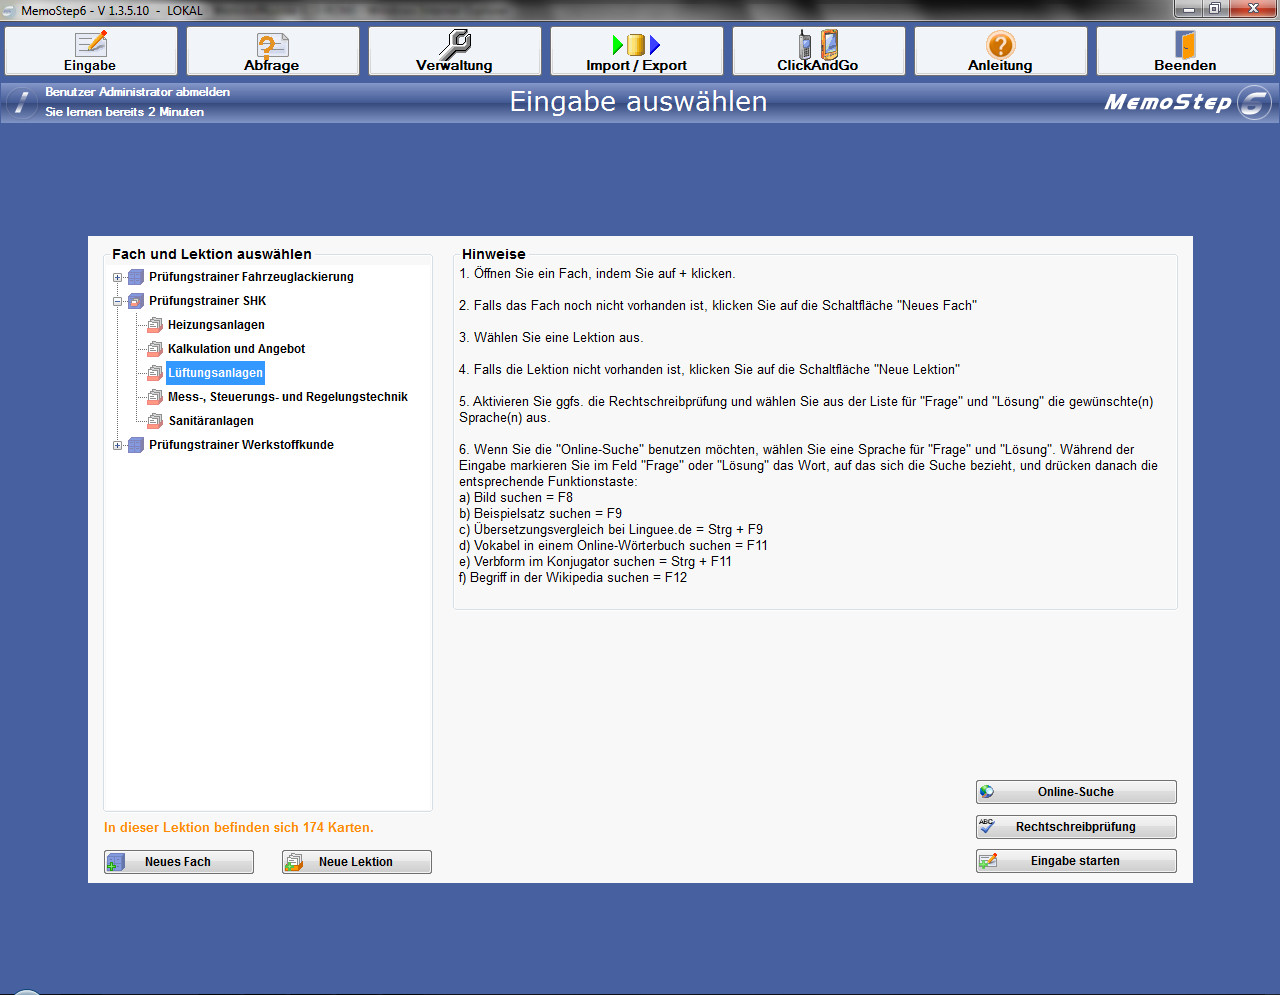Select the Heizungsanlagen lesson

216,325
